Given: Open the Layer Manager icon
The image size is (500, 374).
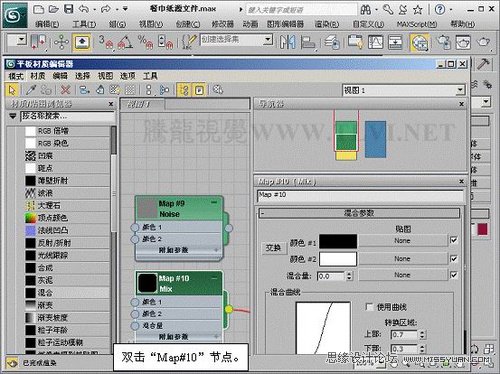Looking at the screenshot, I should [332, 42].
